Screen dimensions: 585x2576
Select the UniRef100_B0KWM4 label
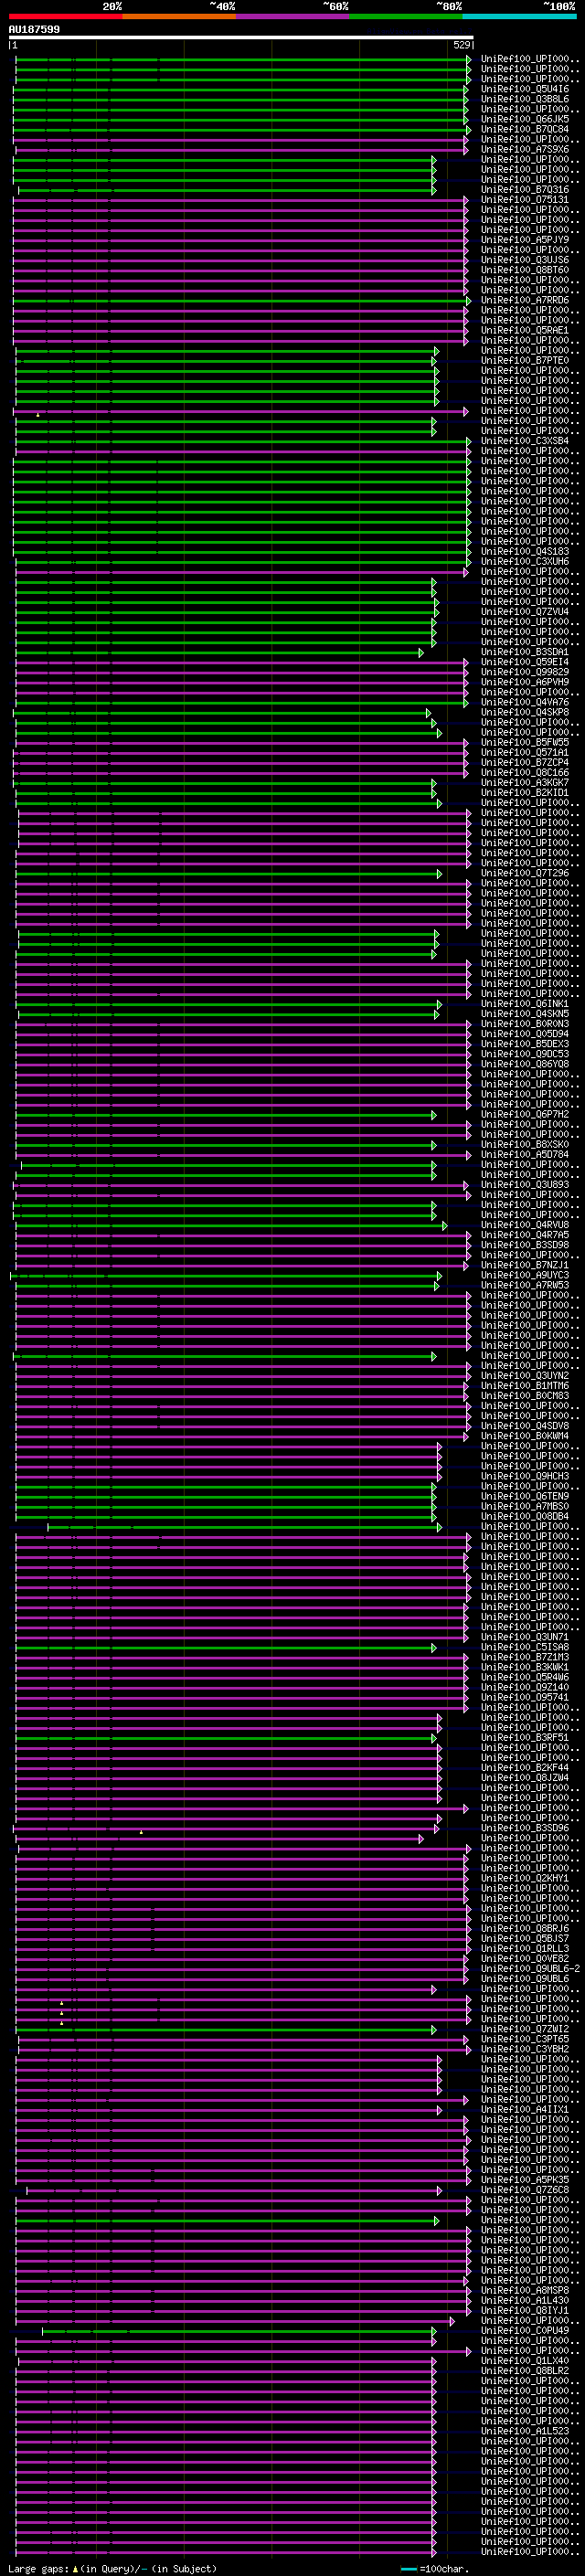[x=525, y=1436]
